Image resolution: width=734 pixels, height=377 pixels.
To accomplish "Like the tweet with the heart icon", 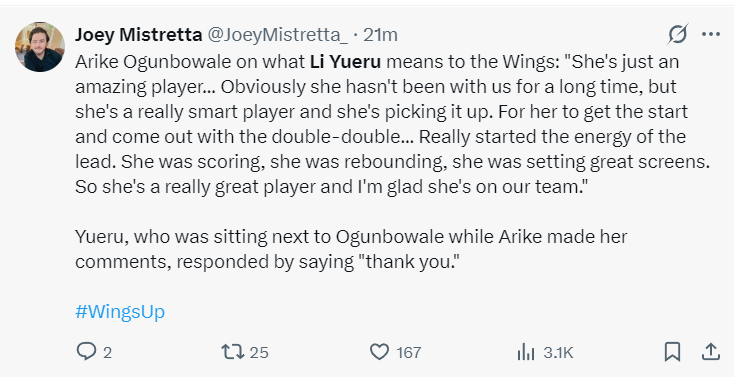I will [x=379, y=352].
